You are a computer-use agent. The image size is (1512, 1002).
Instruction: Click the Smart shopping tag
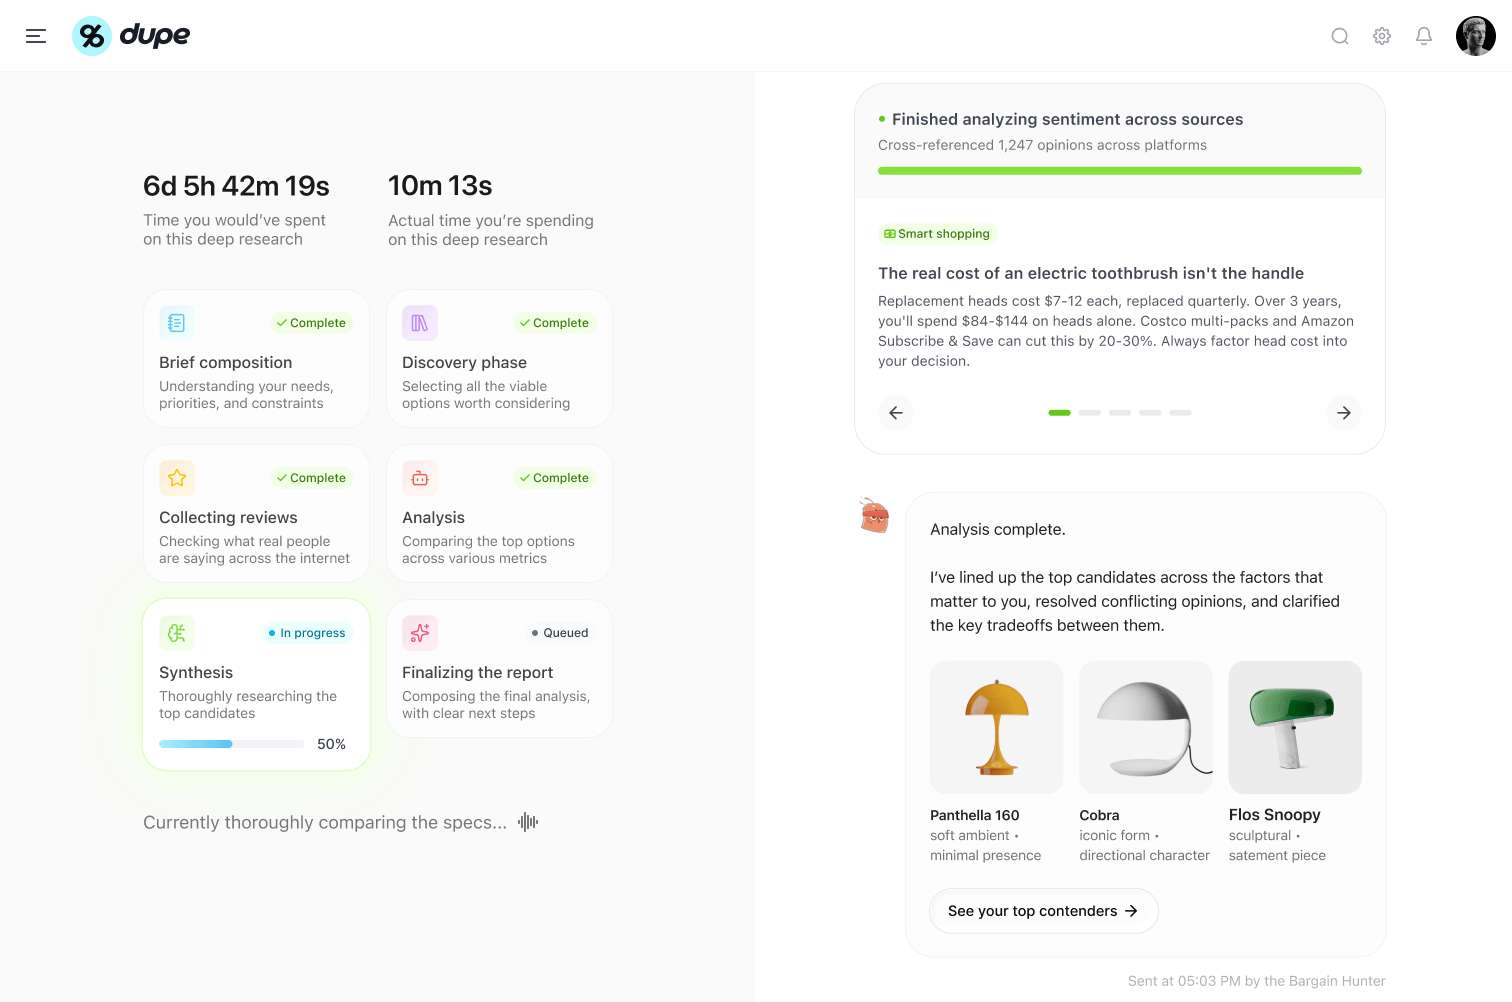pyautogui.click(x=937, y=234)
